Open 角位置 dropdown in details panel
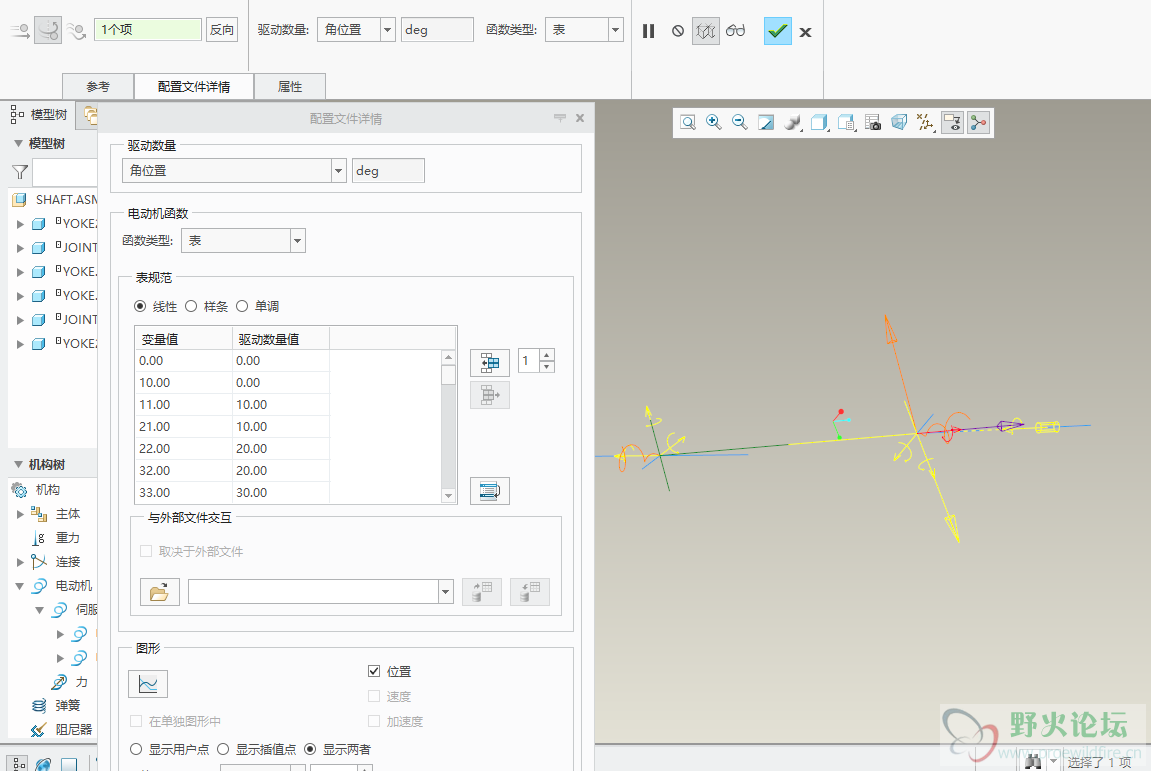 (338, 170)
